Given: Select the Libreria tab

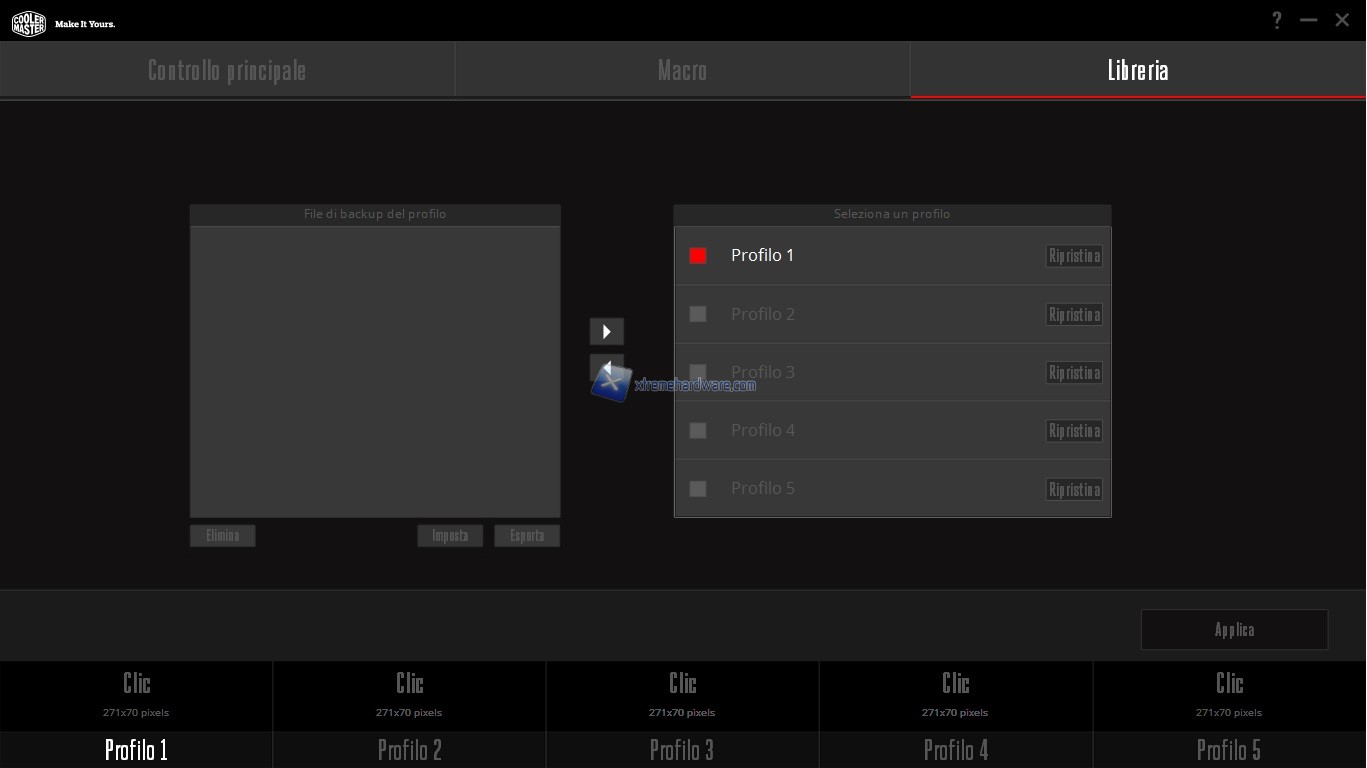Looking at the screenshot, I should click(x=1137, y=70).
